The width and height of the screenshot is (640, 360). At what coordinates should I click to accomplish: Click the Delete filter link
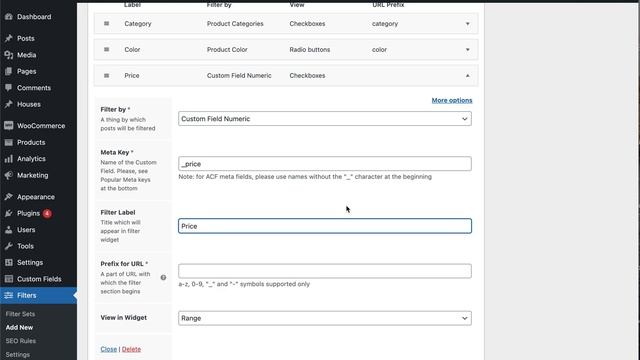(x=131, y=349)
